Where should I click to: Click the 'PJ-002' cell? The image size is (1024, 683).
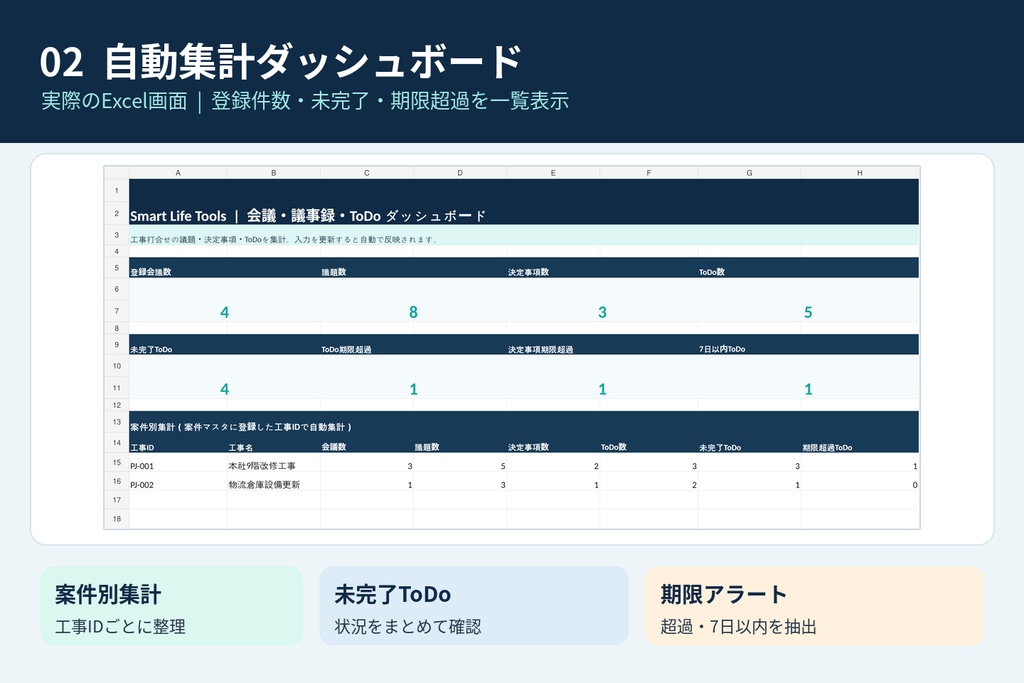point(142,485)
